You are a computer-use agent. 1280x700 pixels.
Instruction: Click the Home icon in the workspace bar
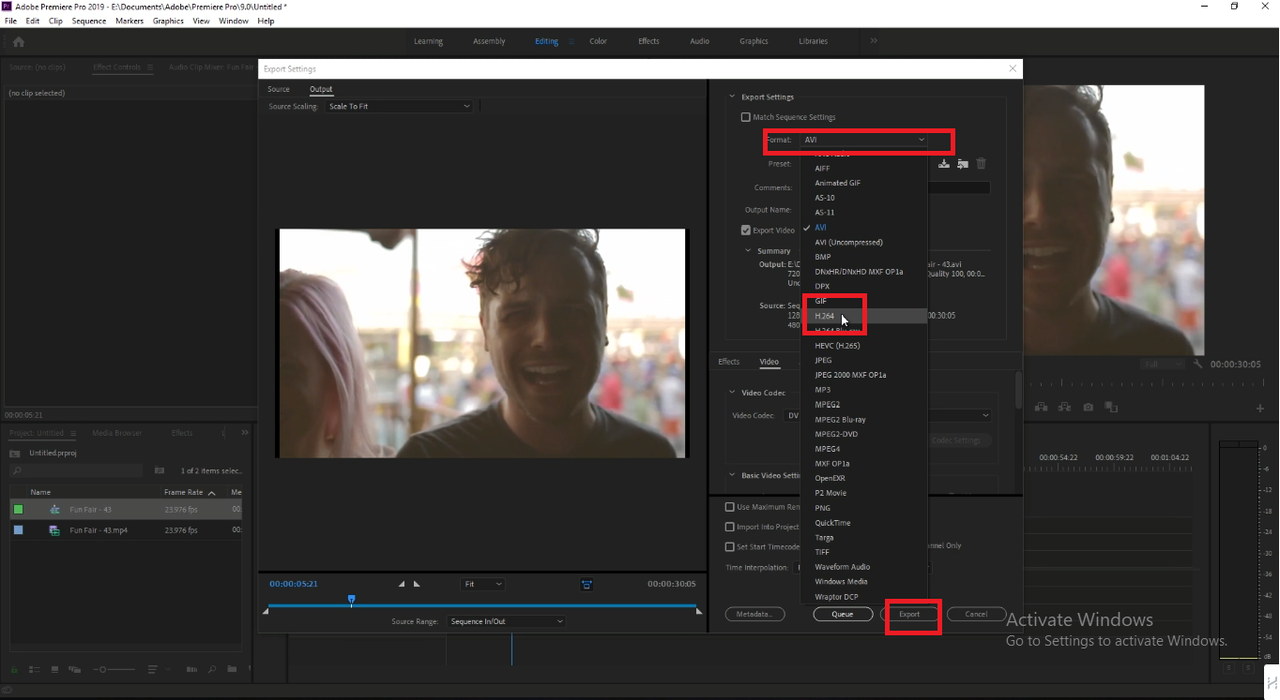pos(18,42)
